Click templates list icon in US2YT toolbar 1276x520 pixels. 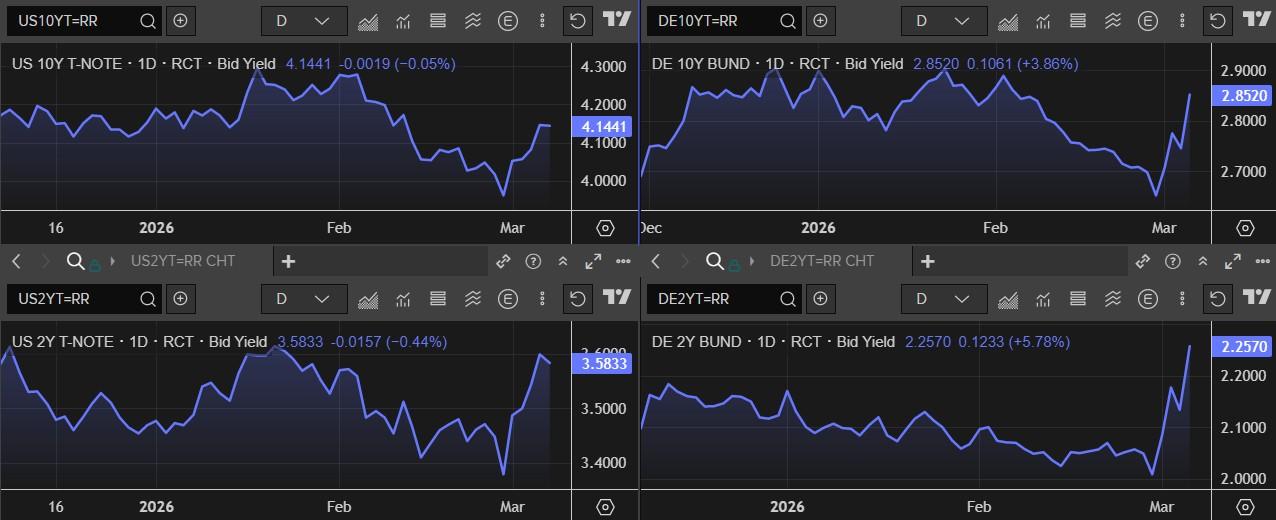[437, 298]
